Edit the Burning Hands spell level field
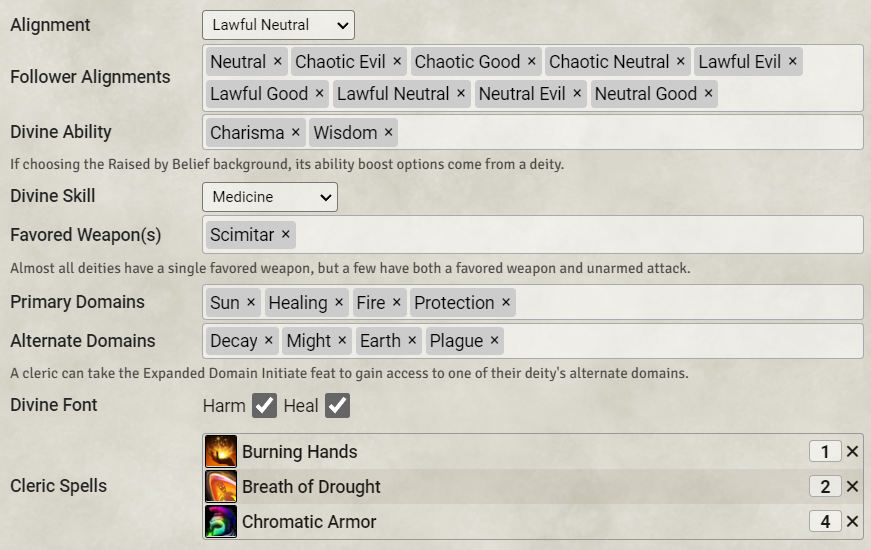The width and height of the screenshot is (871, 550). tap(825, 452)
